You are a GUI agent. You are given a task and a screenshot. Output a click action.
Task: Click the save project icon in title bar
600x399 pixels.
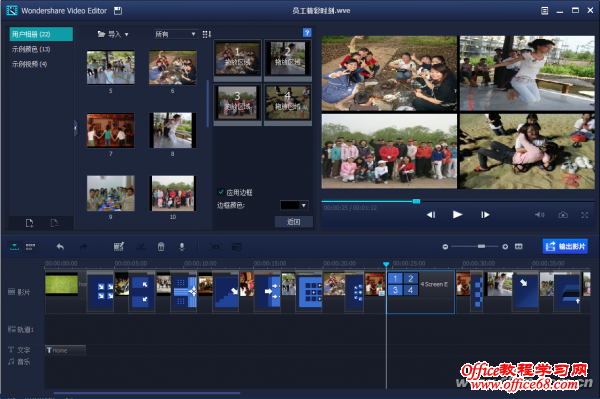(x=118, y=11)
